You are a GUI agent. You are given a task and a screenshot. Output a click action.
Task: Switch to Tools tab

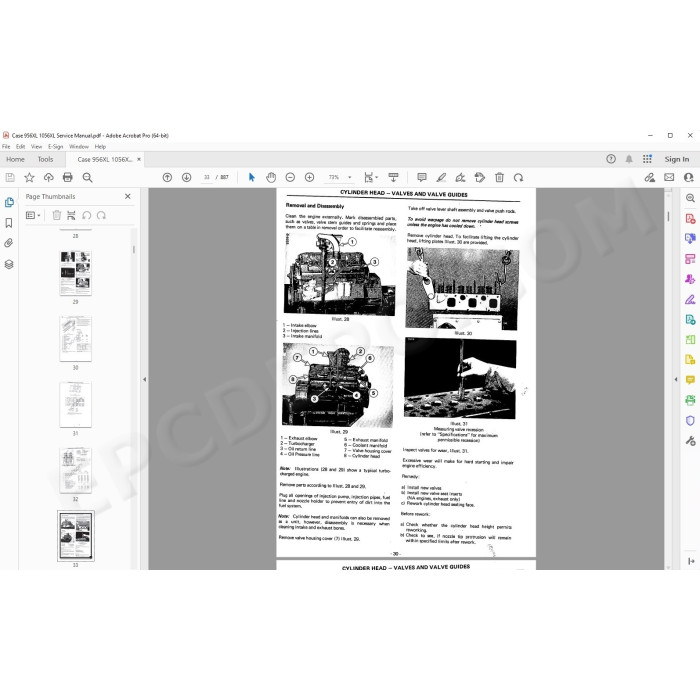click(45, 159)
